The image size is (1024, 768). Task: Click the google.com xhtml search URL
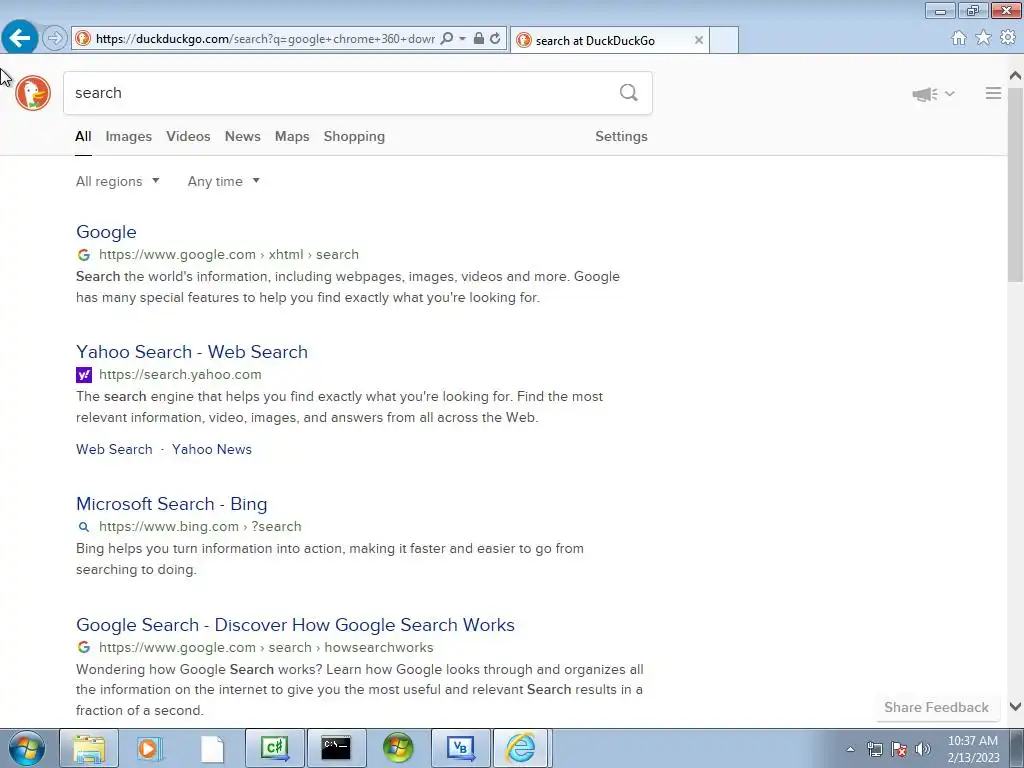[x=229, y=255]
